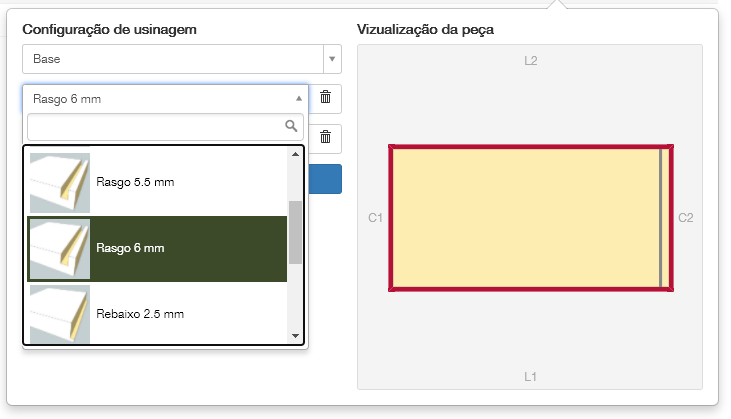Screen dimensions: 731x419
Task: Click the Rasgo 6 mm thumbnail image
Action: pyautogui.click(x=60, y=248)
